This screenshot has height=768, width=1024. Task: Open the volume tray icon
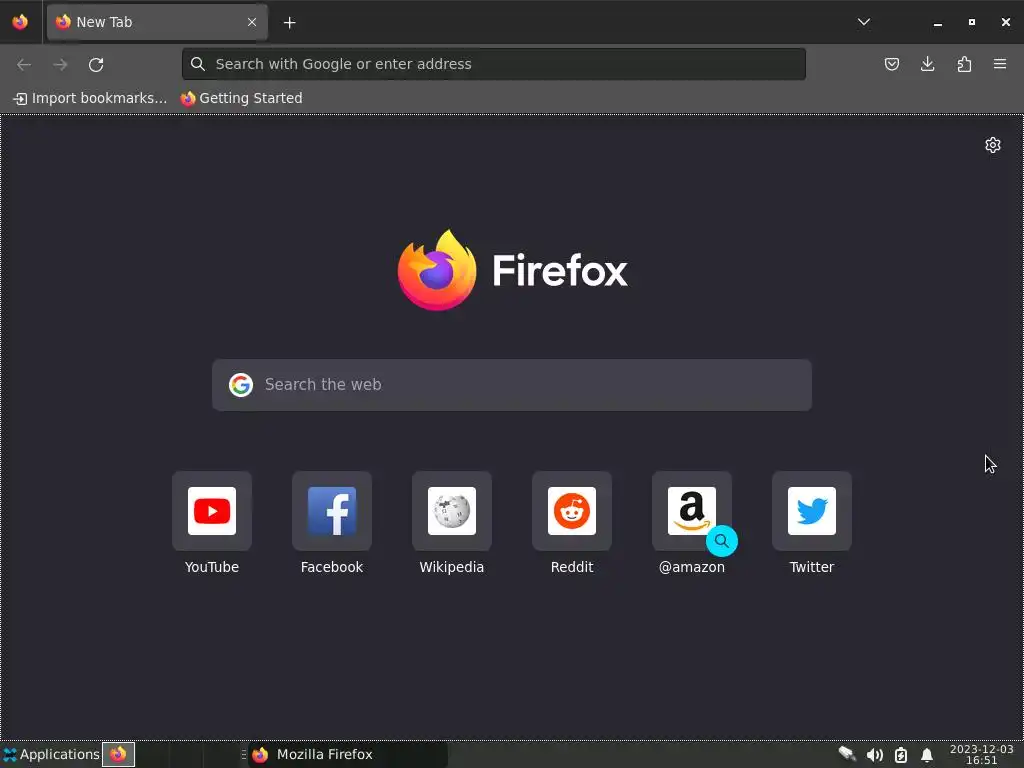click(874, 755)
